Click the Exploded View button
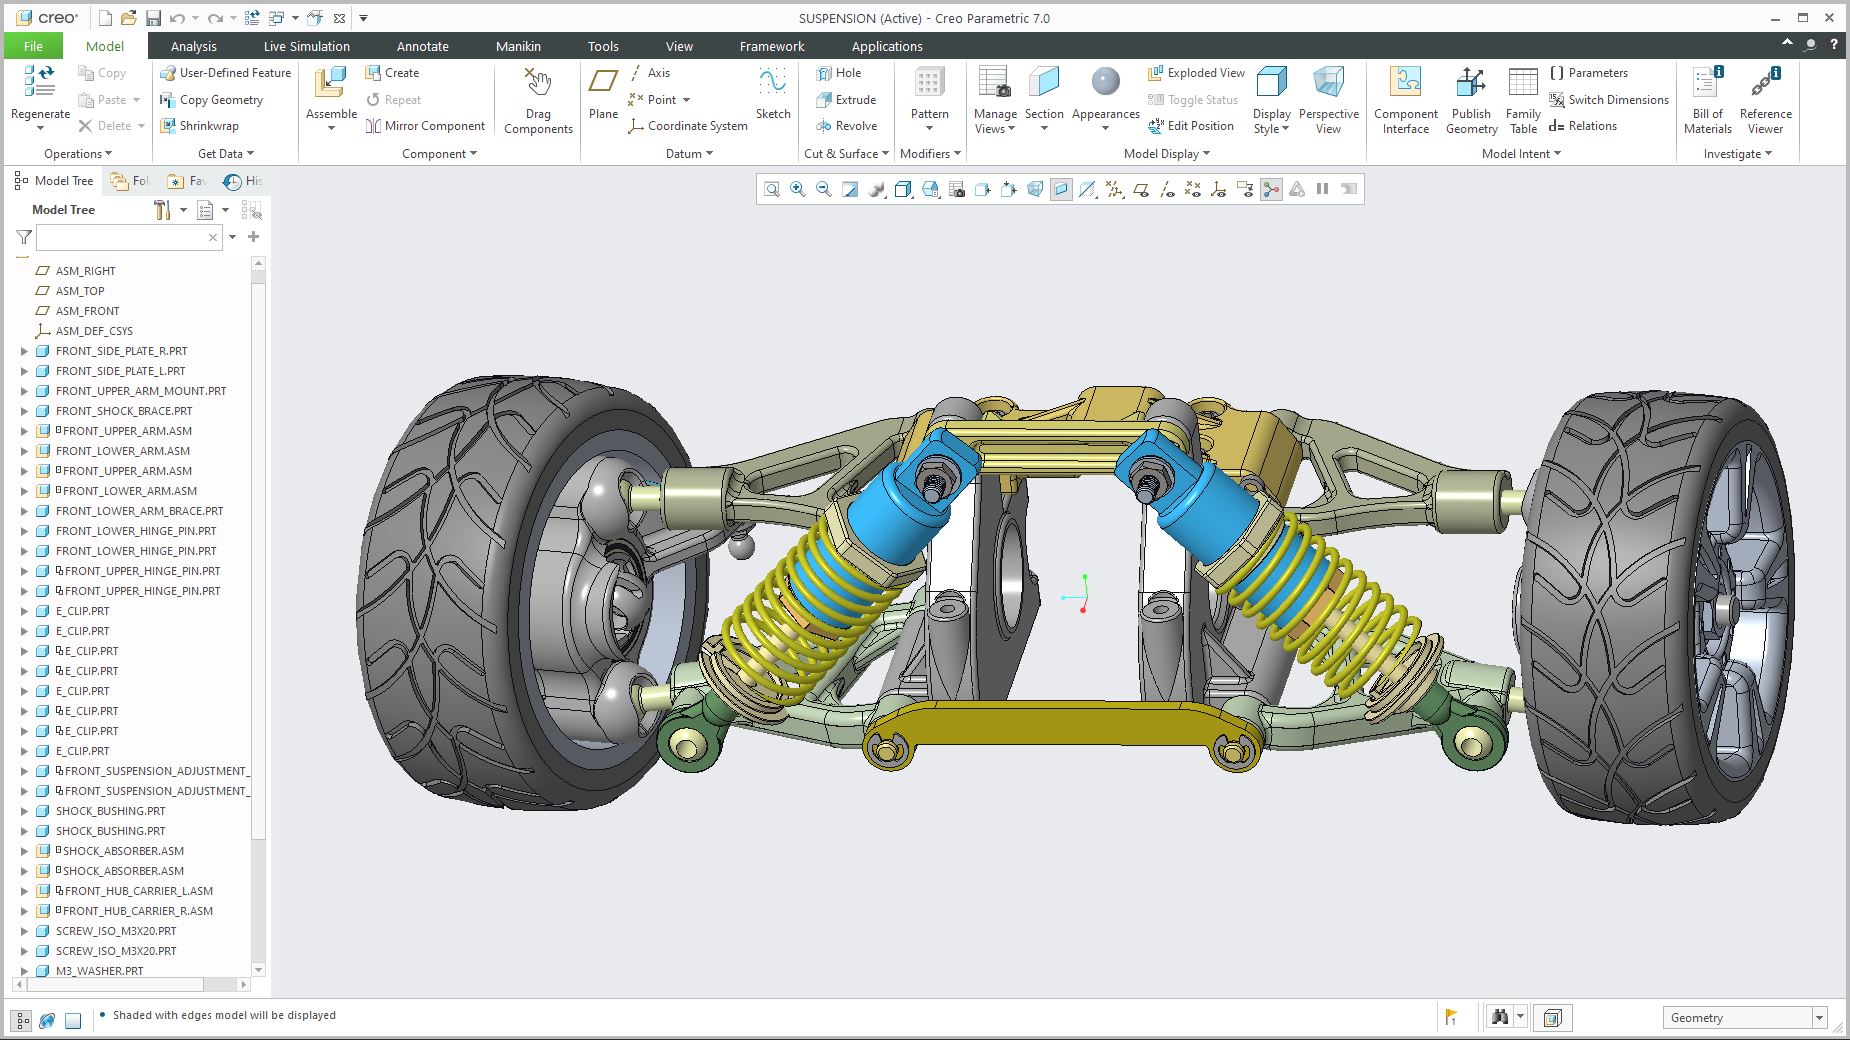The image size is (1850, 1040). pos(1196,73)
